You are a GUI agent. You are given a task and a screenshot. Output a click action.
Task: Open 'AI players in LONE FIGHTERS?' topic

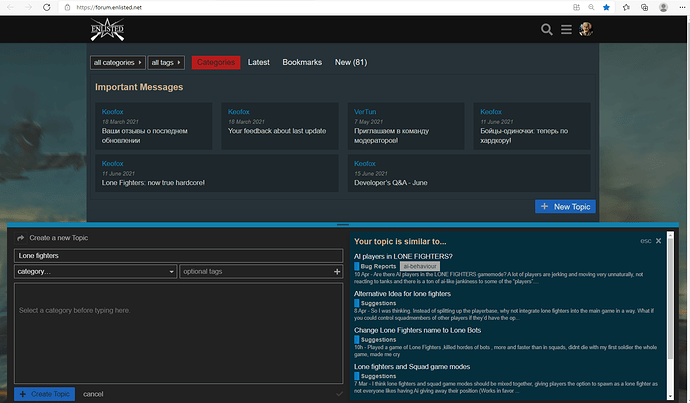point(403,256)
